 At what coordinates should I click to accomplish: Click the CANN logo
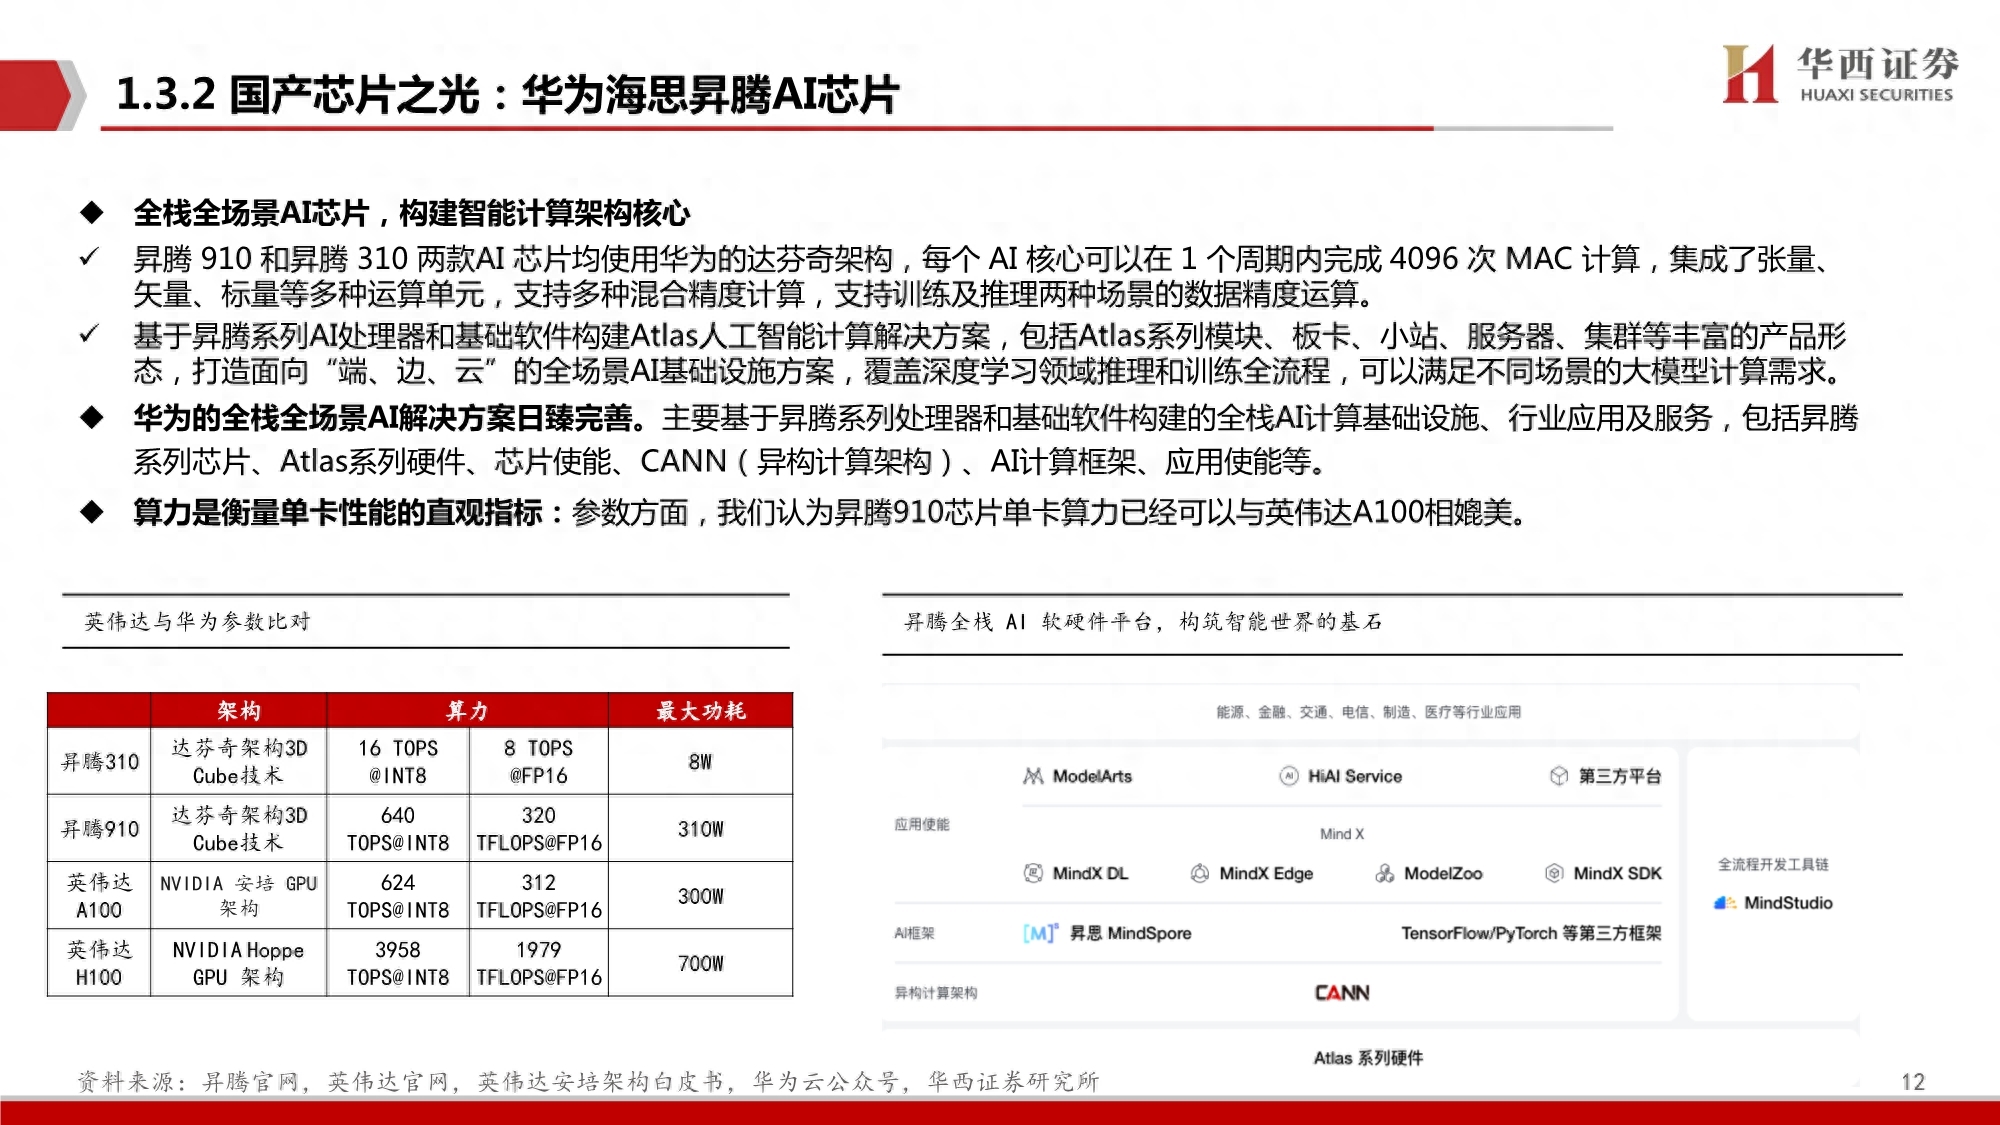pyautogui.click(x=1342, y=993)
